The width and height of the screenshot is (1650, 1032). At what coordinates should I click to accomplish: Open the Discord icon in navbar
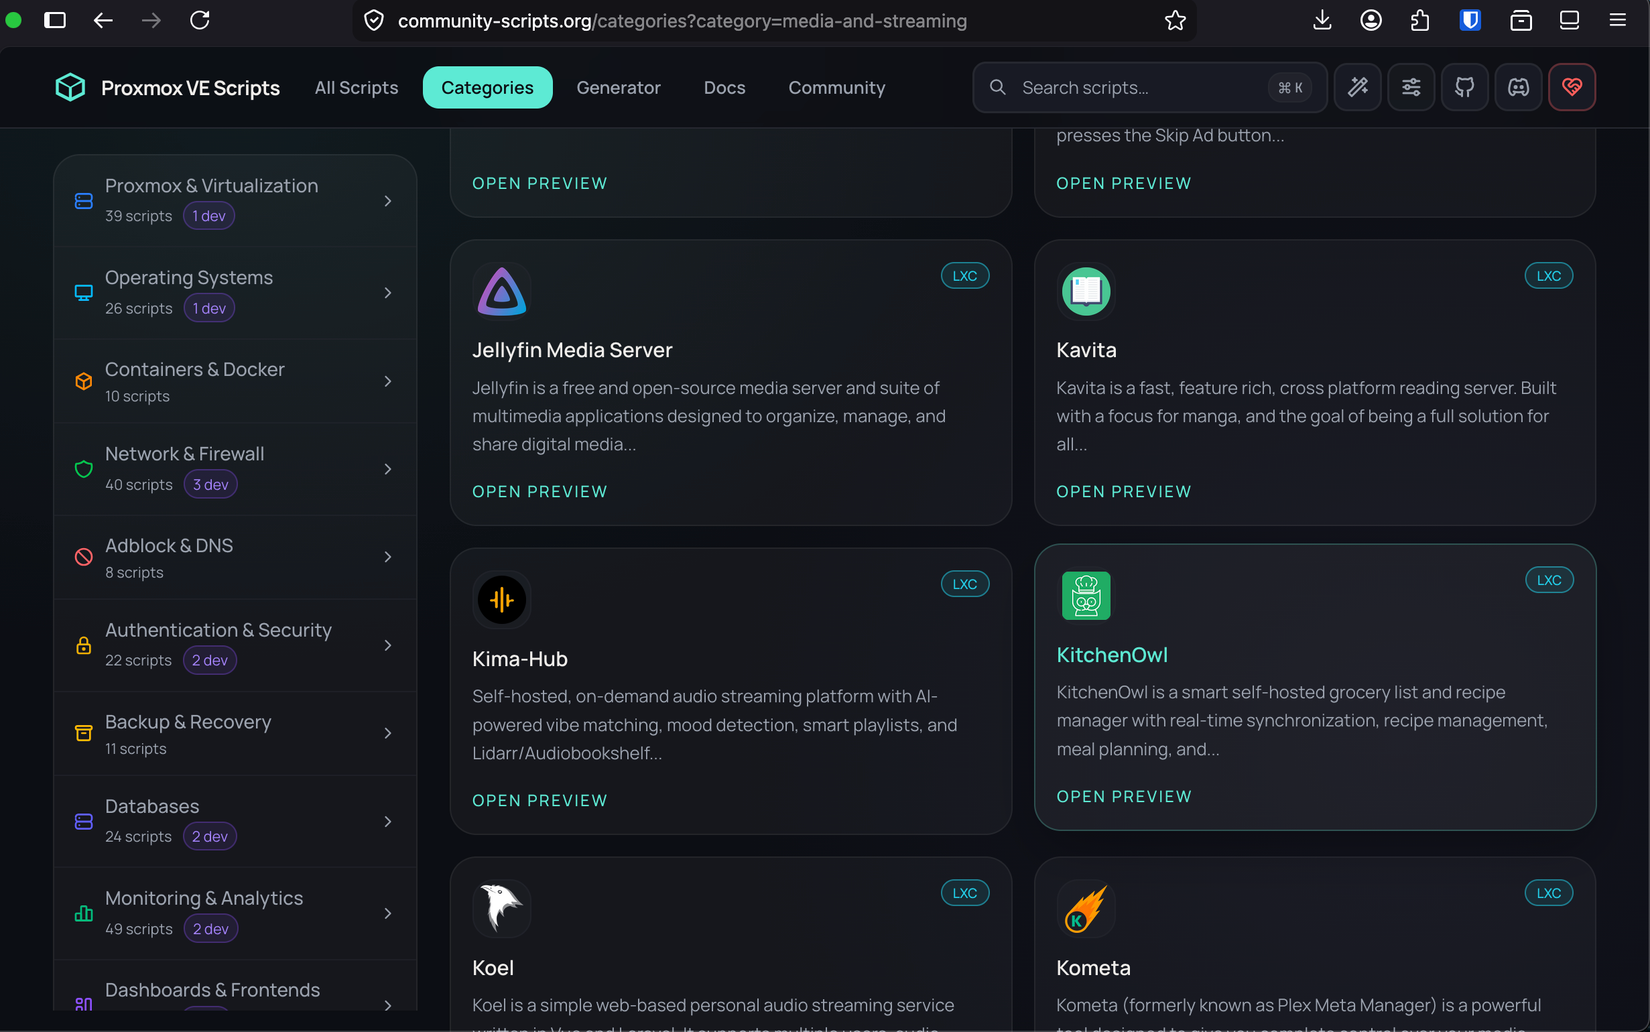1518,87
